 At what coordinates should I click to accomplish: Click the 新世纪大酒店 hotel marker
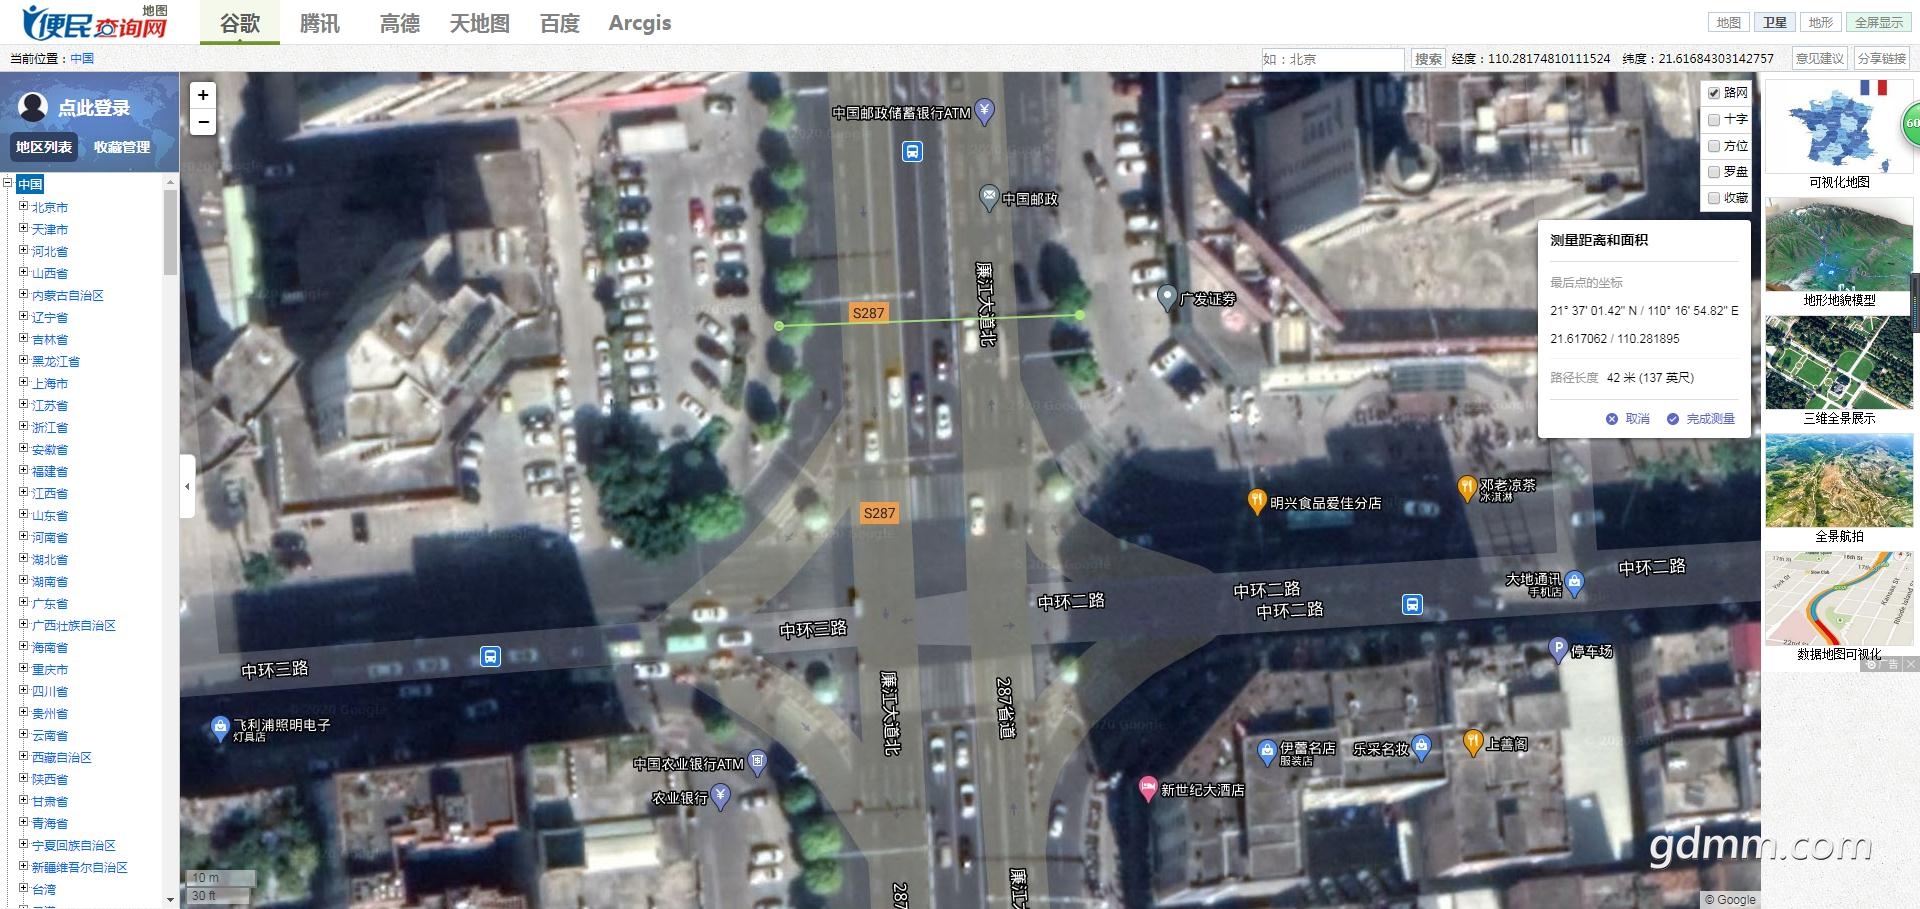(1148, 788)
